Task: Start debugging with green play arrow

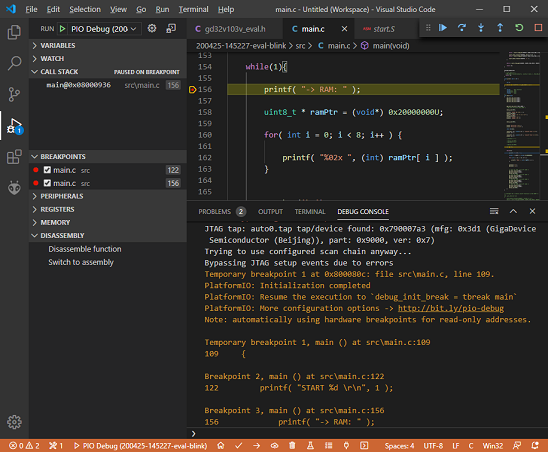Action: click(63, 29)
